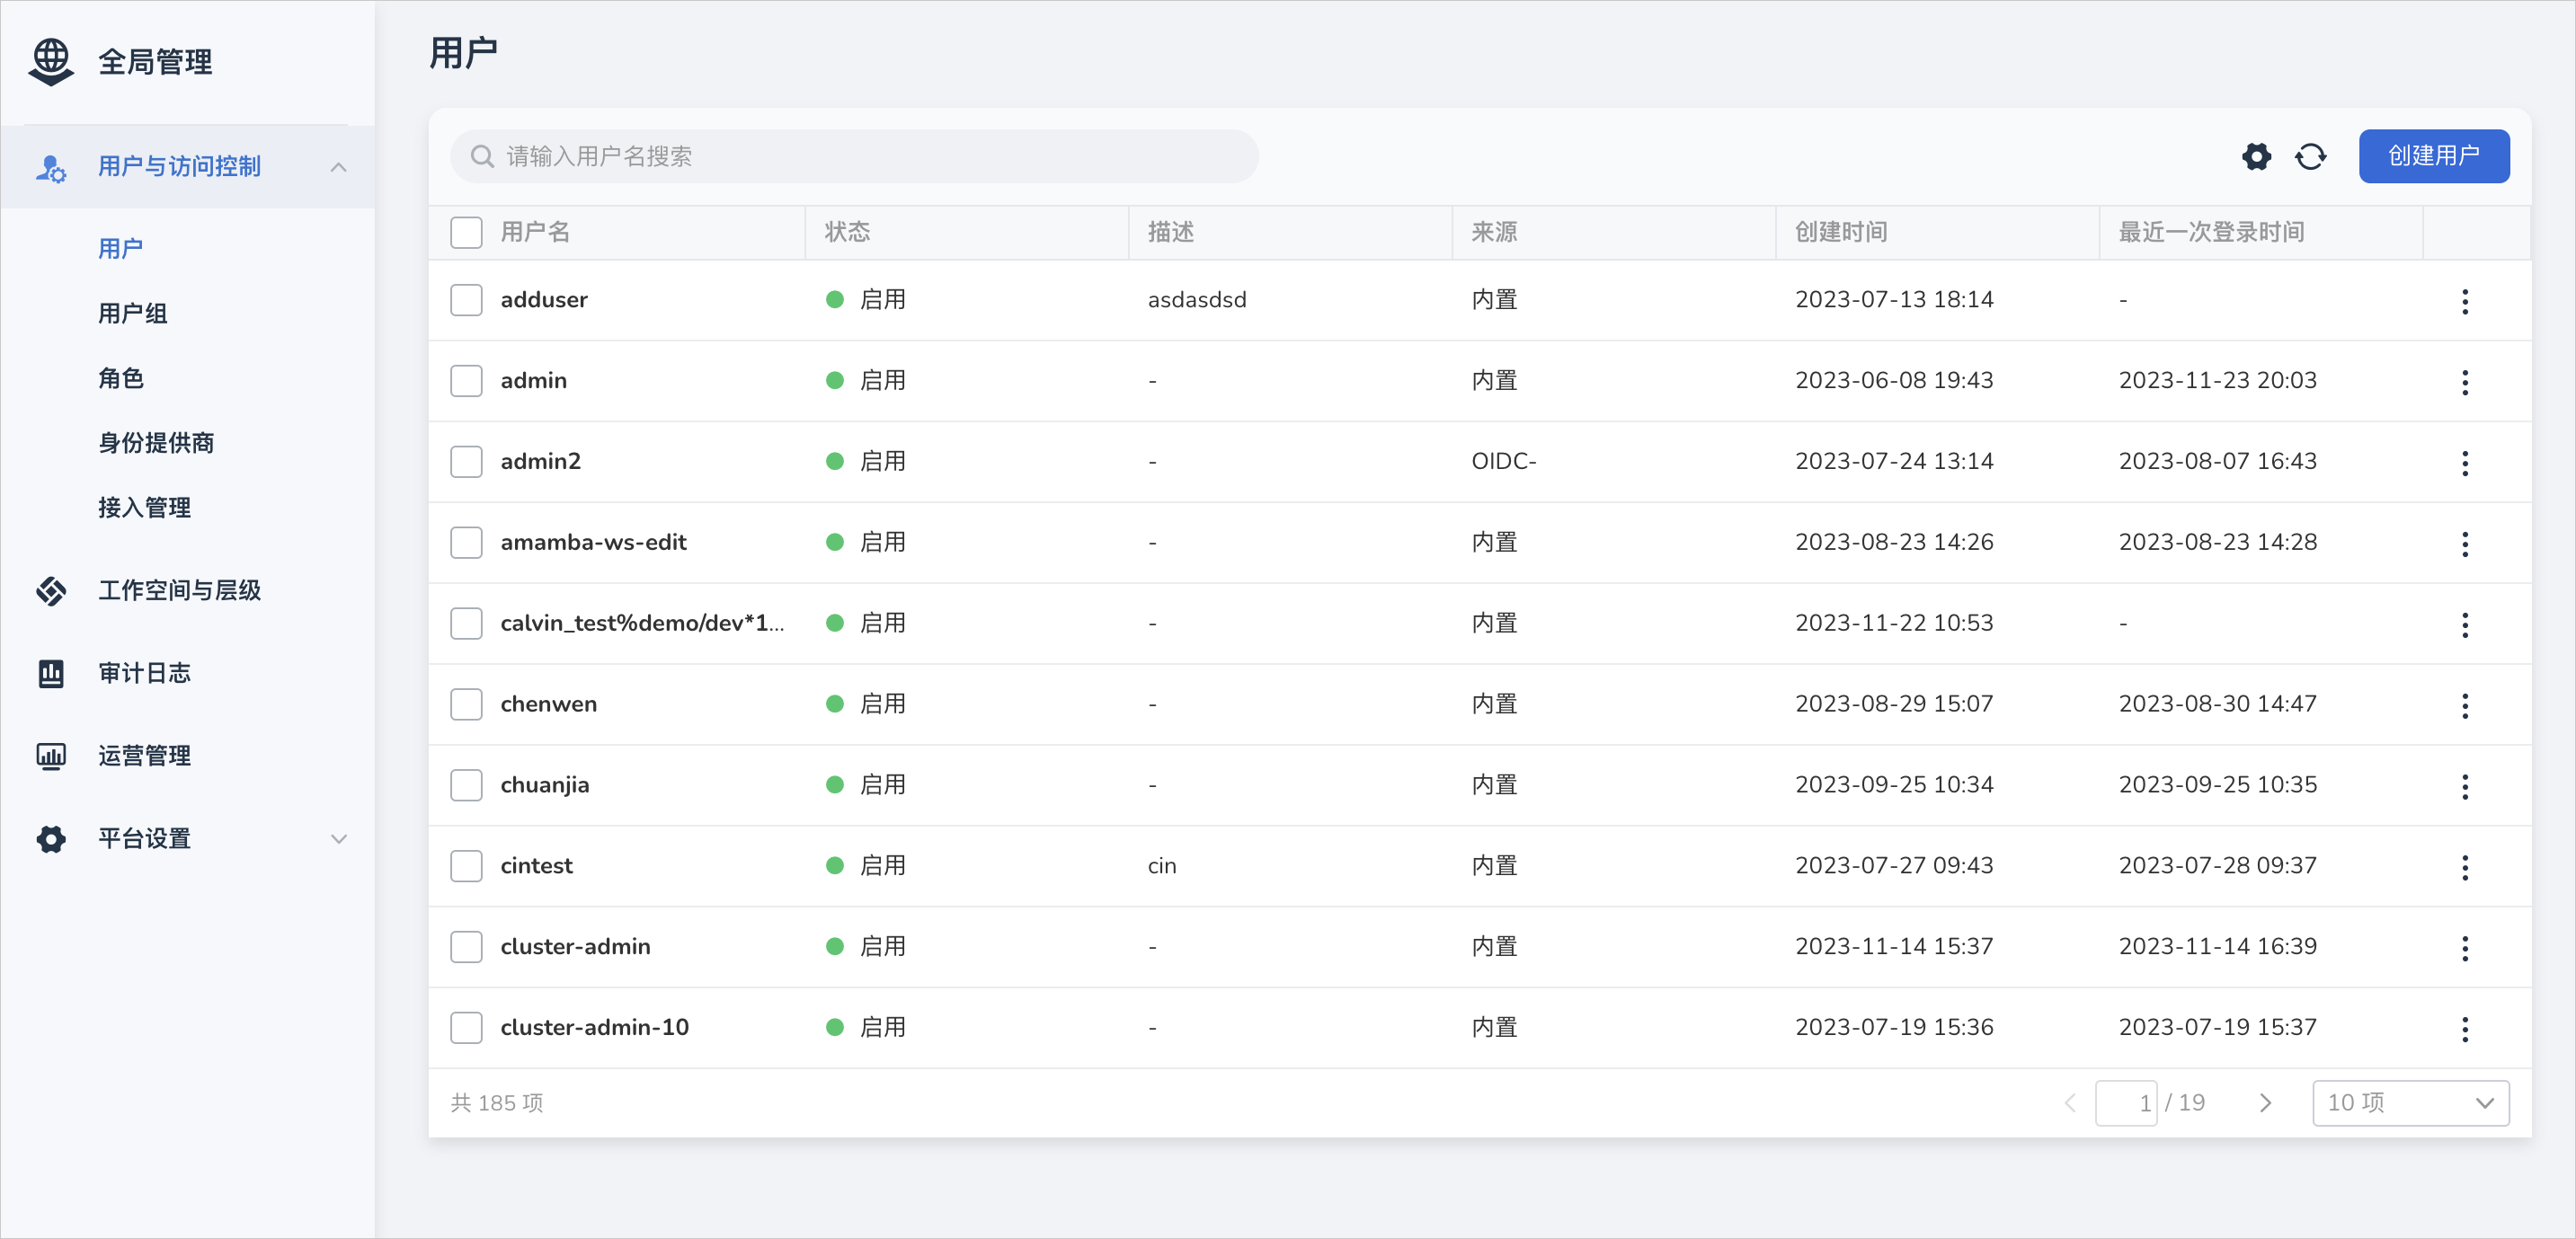Image resolution: width=2576 pixels, height=1239 pixels.
Task: Open the cintest username link
Action: 537,866
